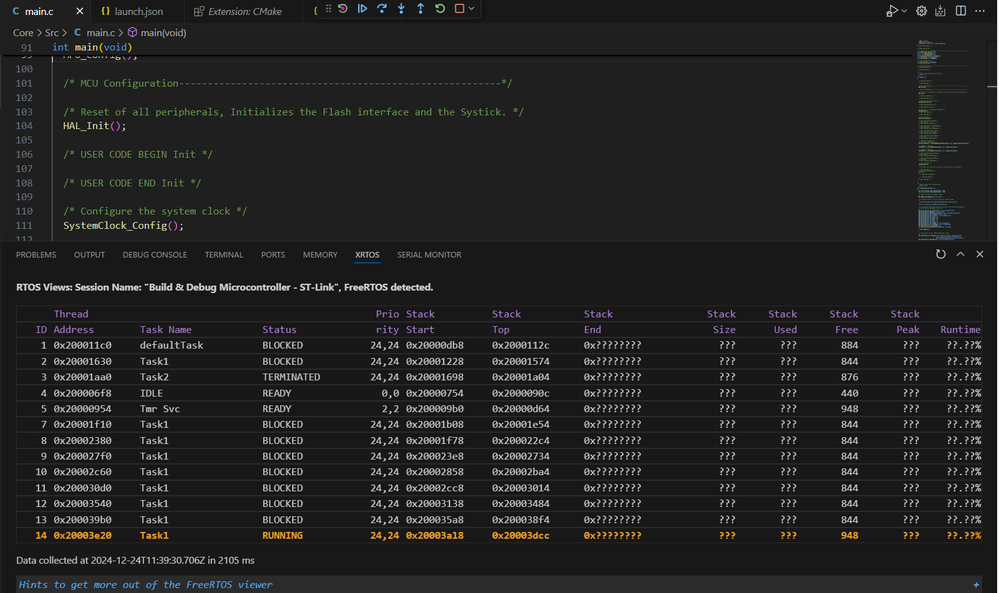This screenshot has width=999, height=593.
Task: Maximize the panel with the chevron-up icon
Action: tap(960, 254)
